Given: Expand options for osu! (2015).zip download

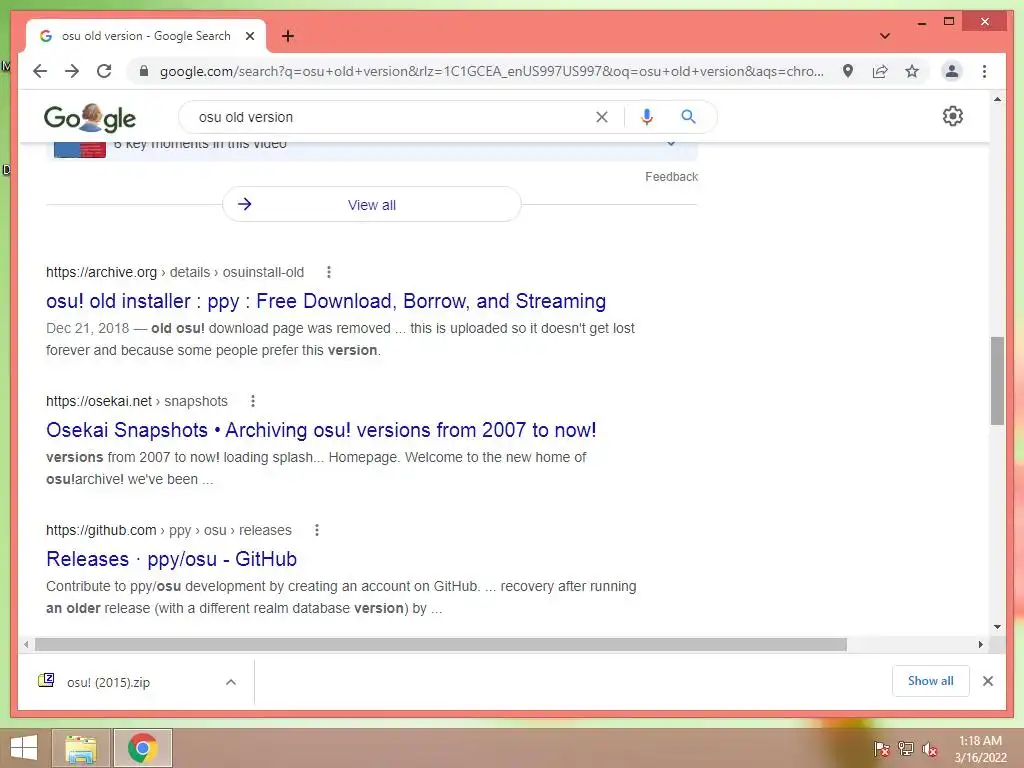Looking at the screenshot, I should pos(231,682).
